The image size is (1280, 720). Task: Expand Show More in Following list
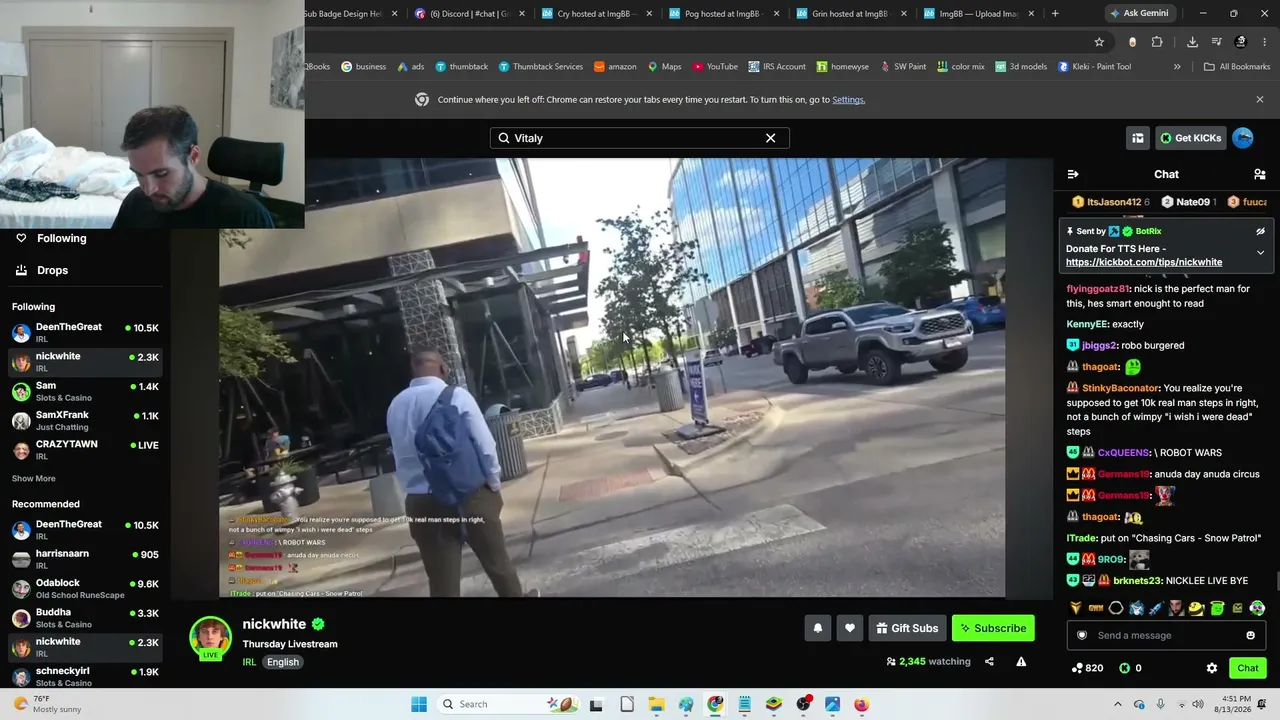point(34,479)
